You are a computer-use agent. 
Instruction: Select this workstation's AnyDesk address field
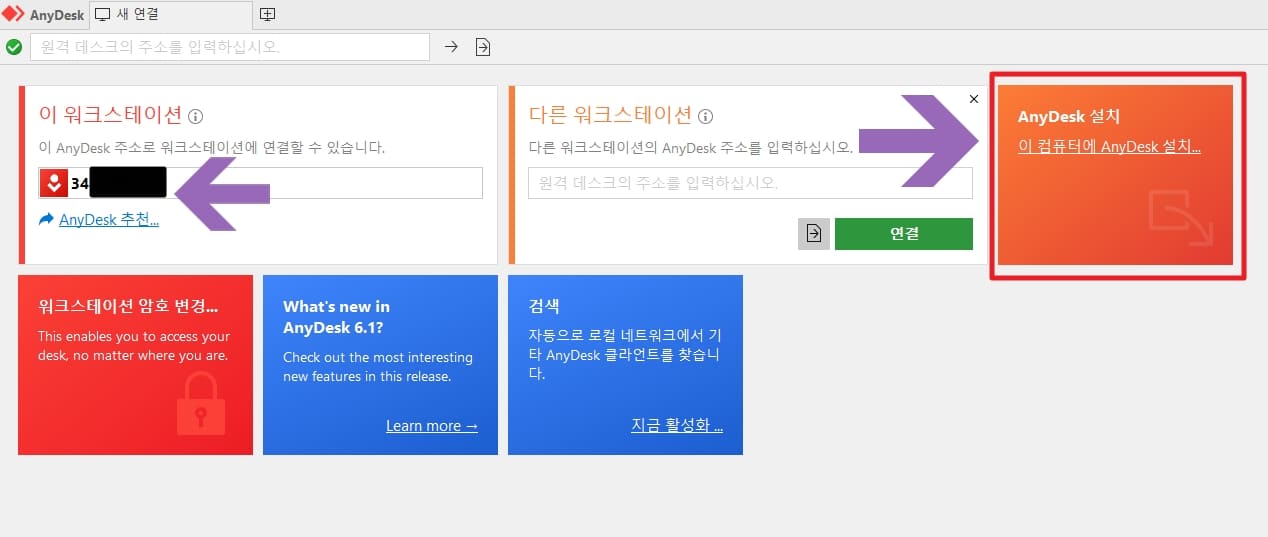[261, 183]
